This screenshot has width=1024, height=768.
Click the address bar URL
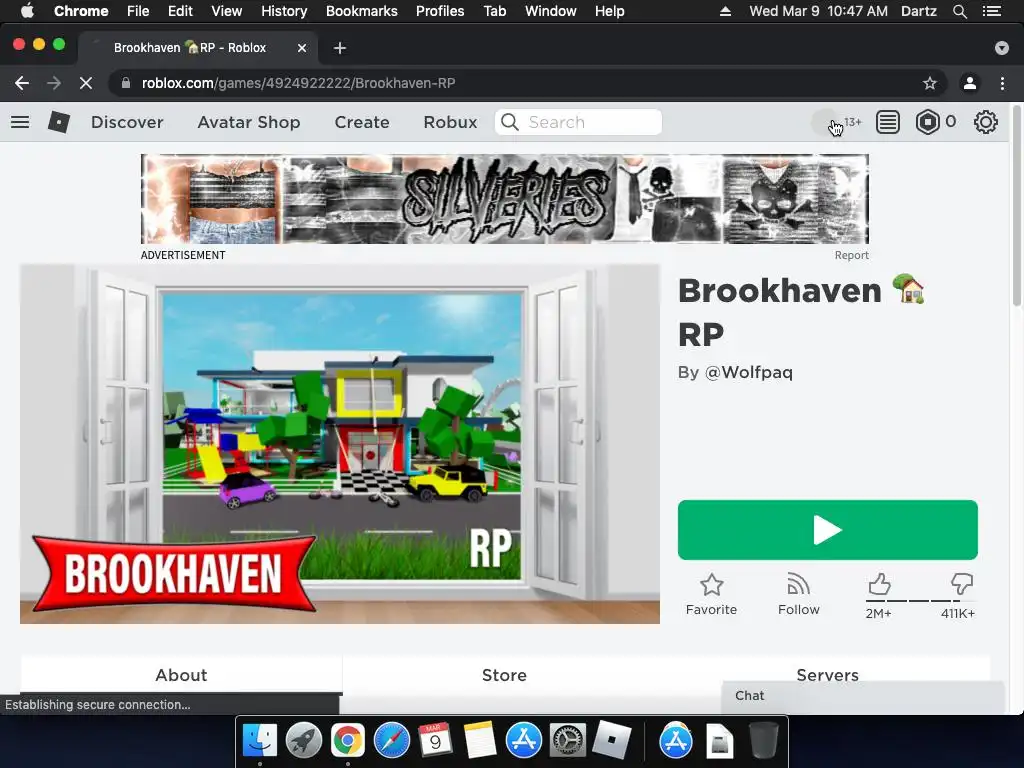click(x=298, y=83)
